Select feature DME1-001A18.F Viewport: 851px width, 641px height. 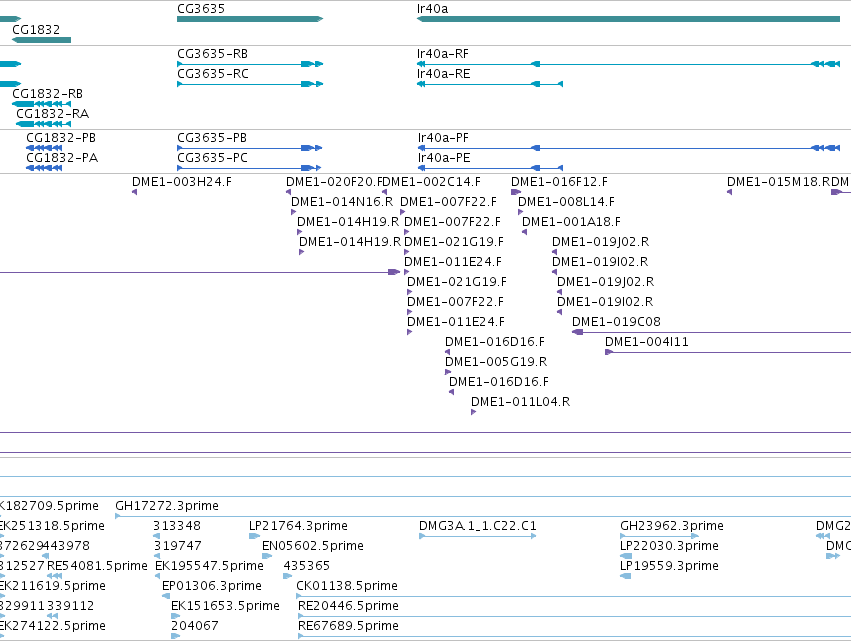571,222
